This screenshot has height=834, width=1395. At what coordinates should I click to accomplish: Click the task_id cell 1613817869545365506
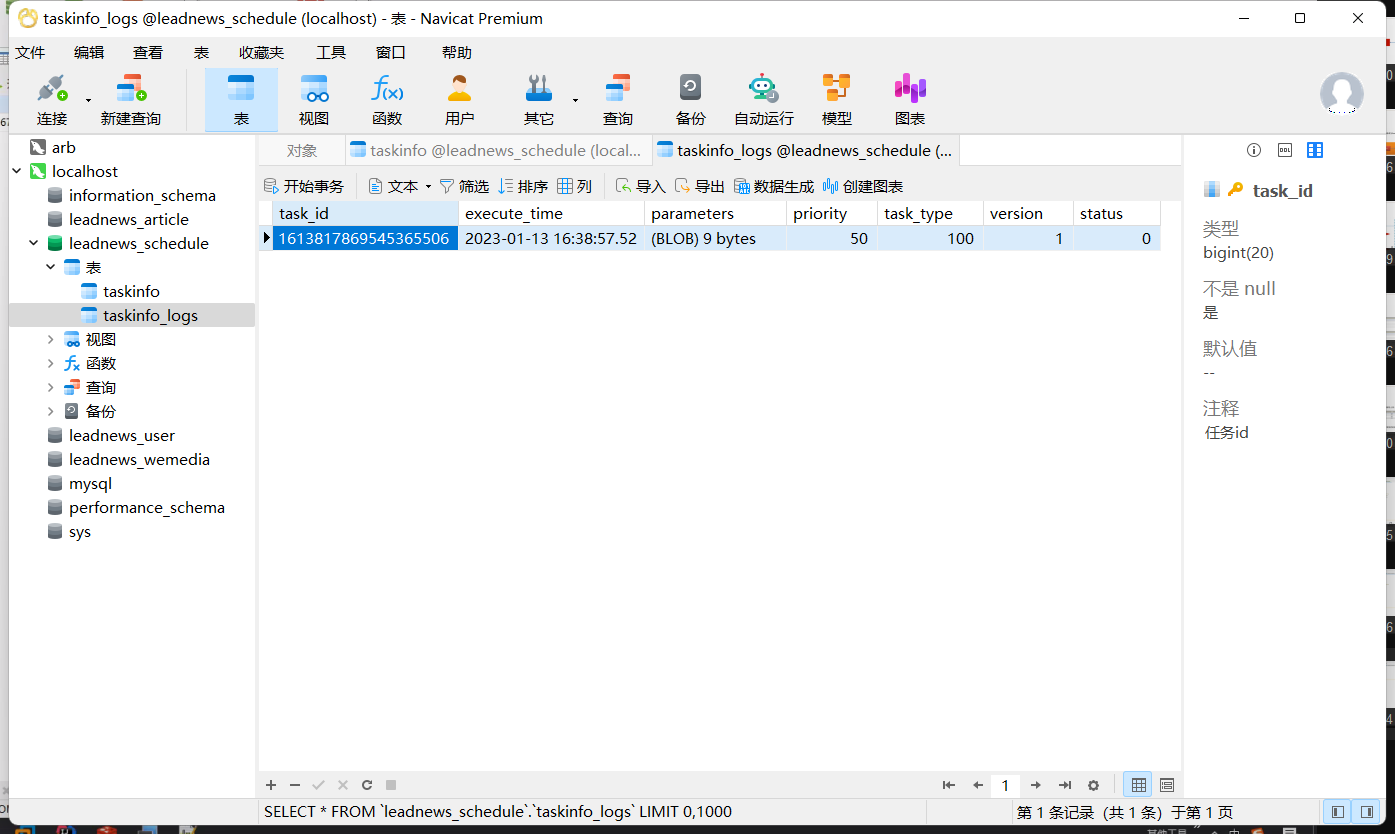pyautogui.click(x=365, y=238)
